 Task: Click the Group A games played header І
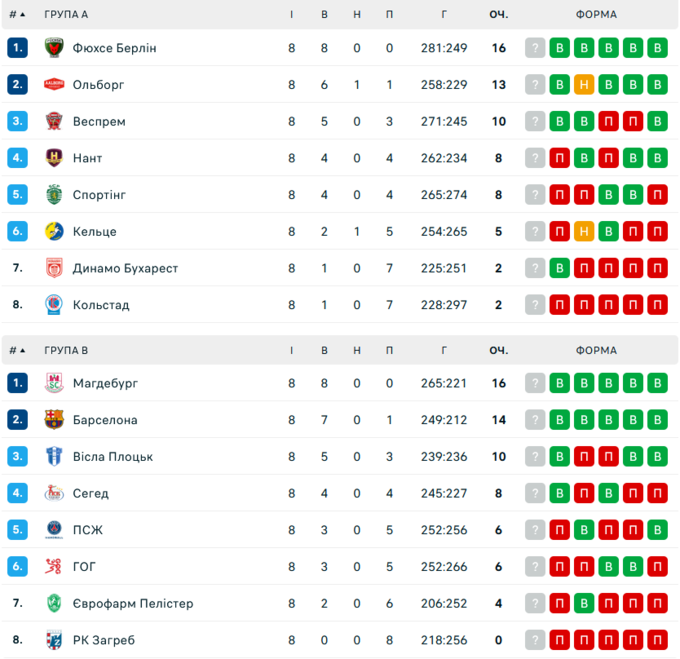pyautogui.click(x=291, y=14)
